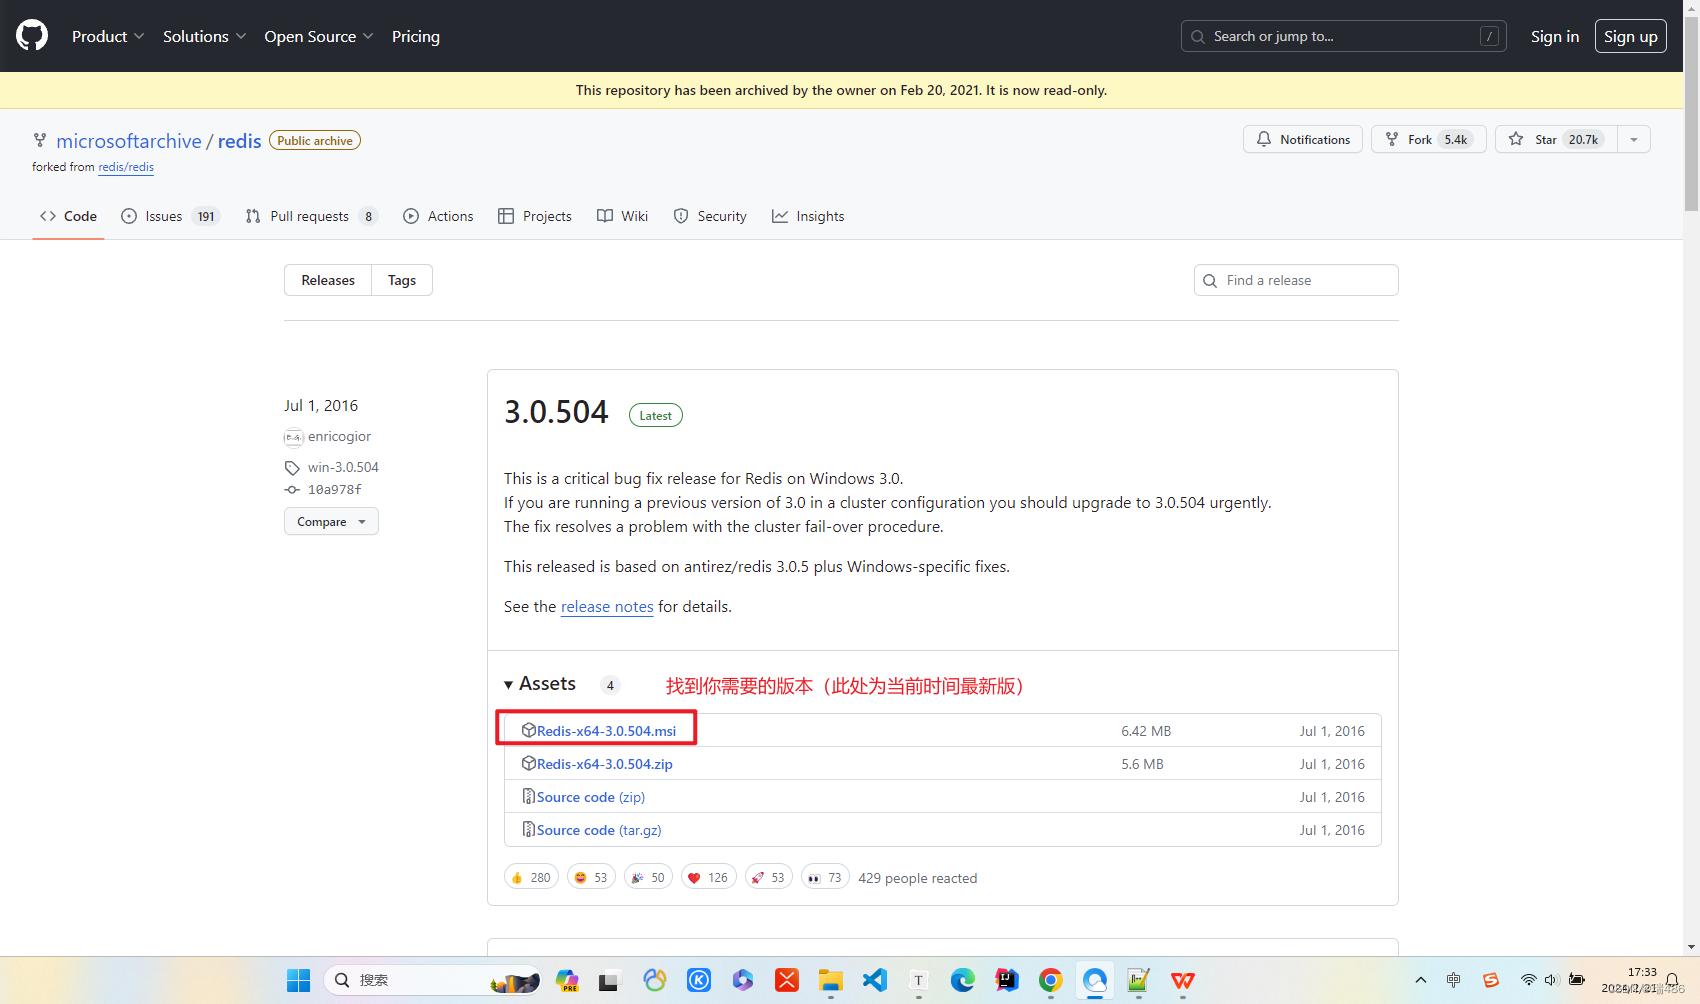
Task: Open Task View from the taskbar
Action: 608,980
